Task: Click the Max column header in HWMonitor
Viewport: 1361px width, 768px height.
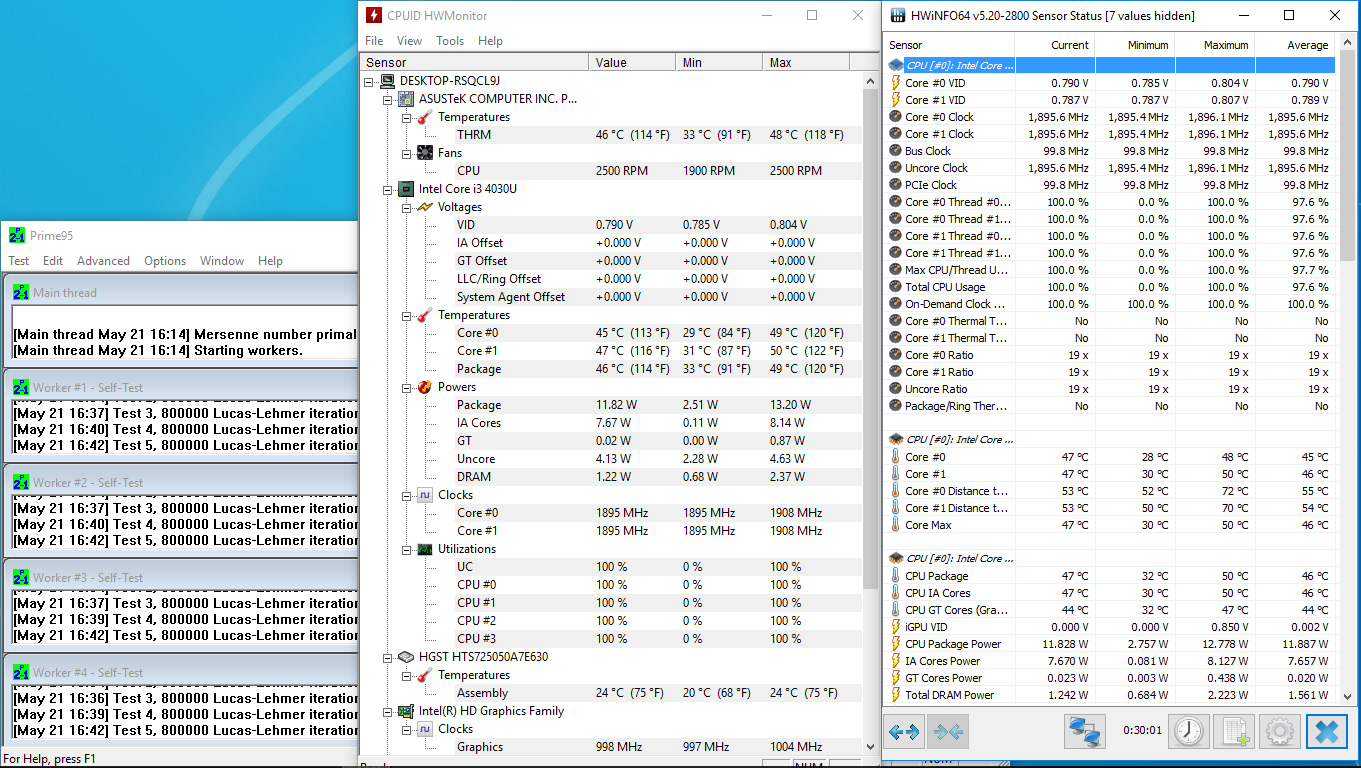Action: (806, 62)
